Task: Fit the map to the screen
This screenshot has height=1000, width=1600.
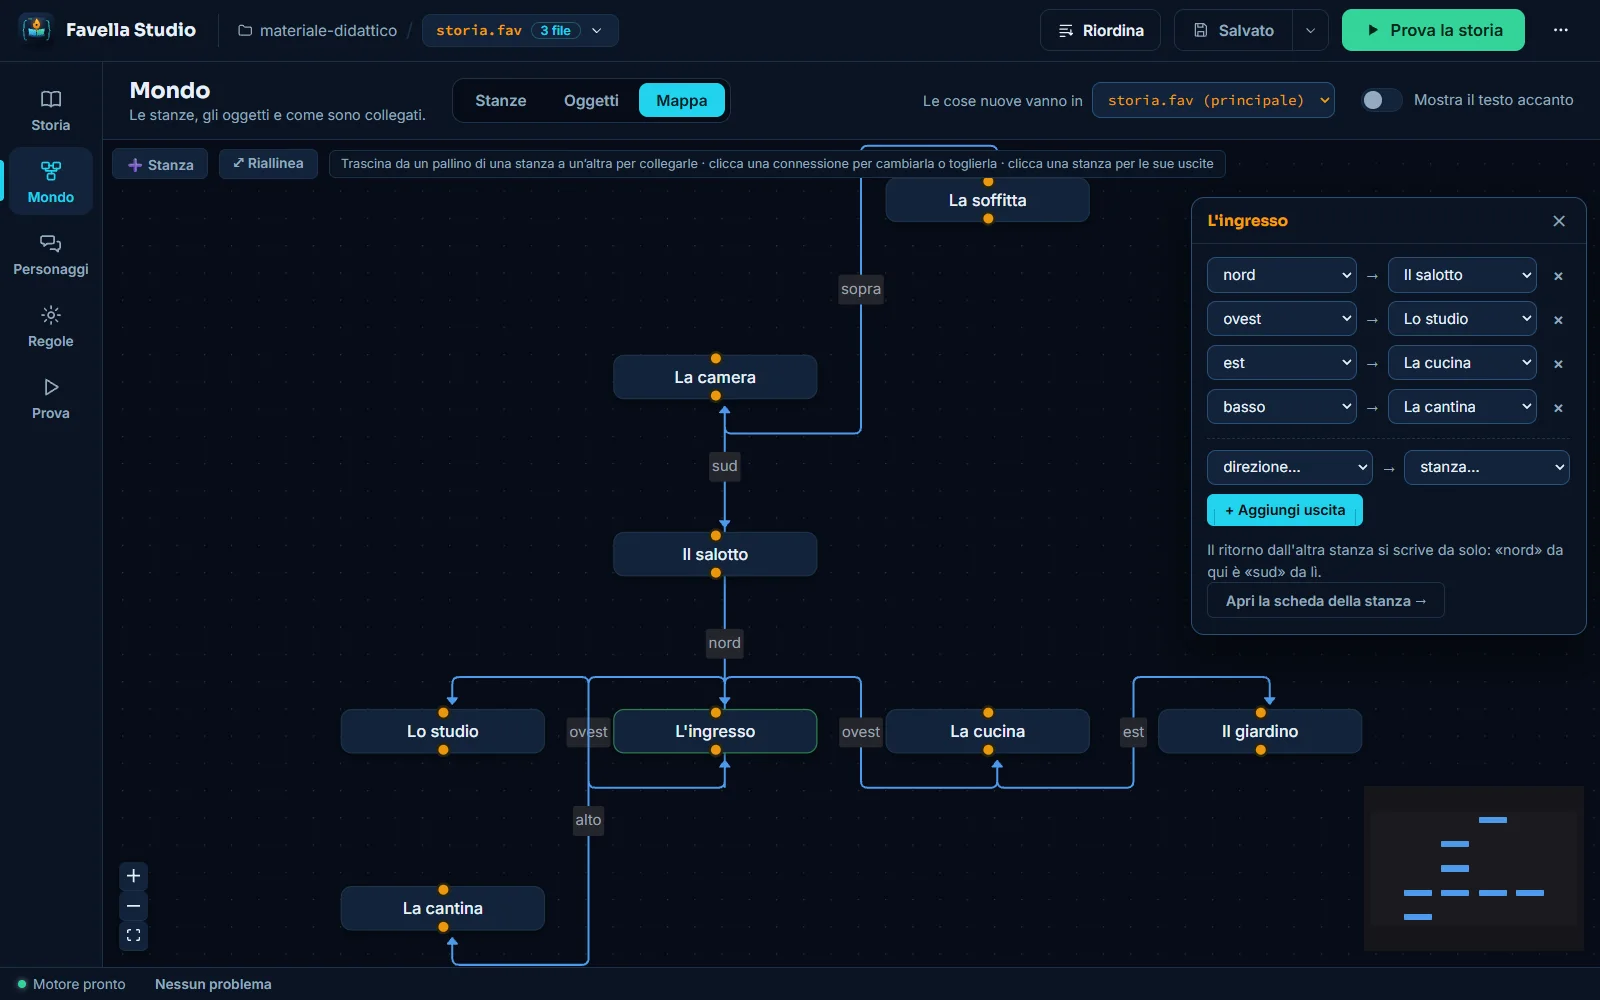Action: (133, 936)
